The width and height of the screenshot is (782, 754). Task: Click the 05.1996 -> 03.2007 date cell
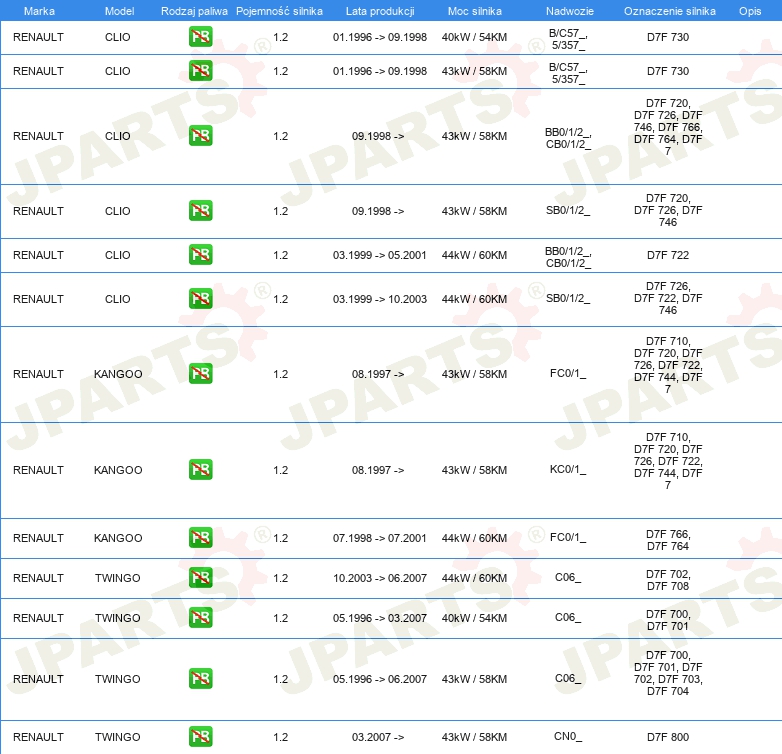click(x=380, y=618)
